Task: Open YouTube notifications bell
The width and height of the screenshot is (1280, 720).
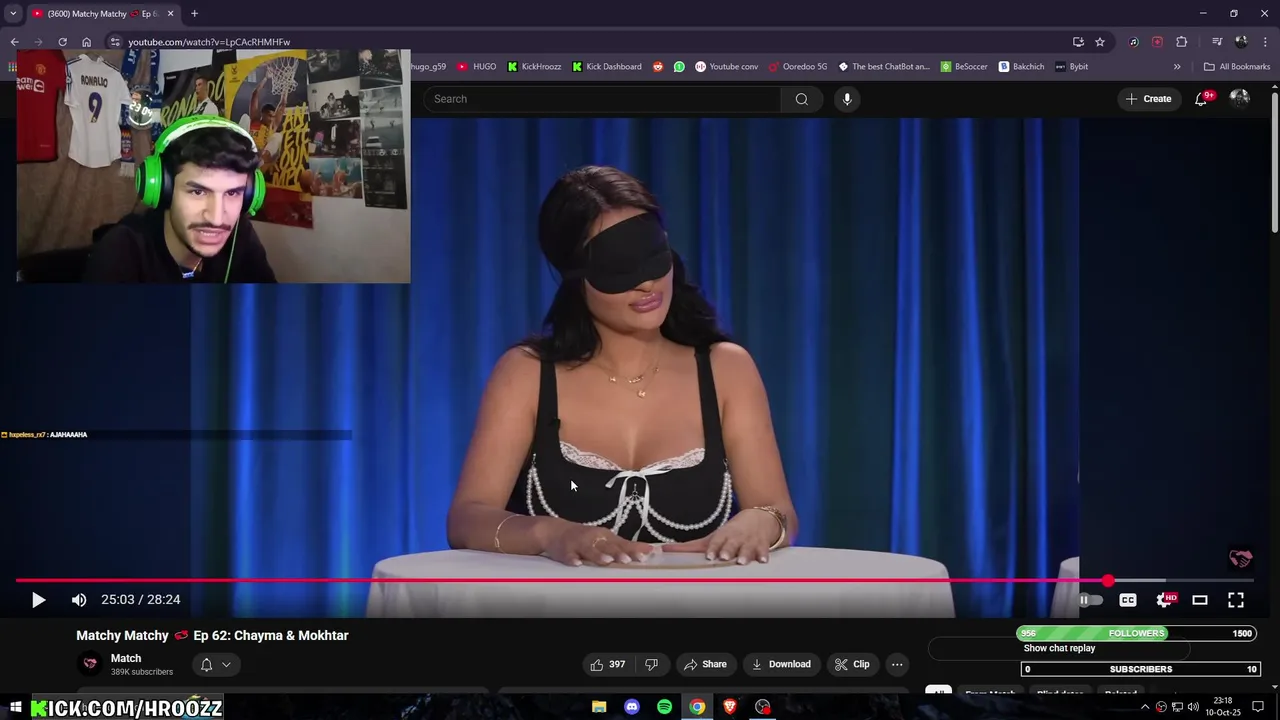Action: pos(1202,98)
